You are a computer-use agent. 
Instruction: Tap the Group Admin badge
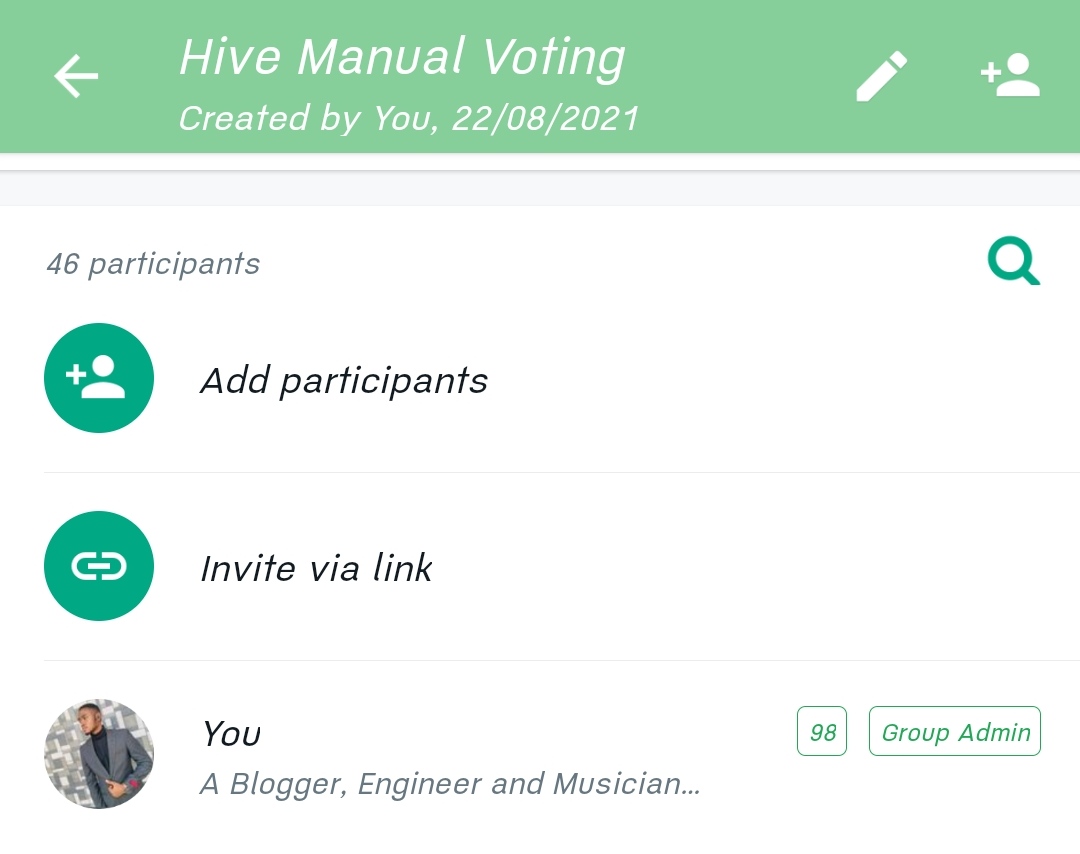pyautogui.click(x=955, y=731)
